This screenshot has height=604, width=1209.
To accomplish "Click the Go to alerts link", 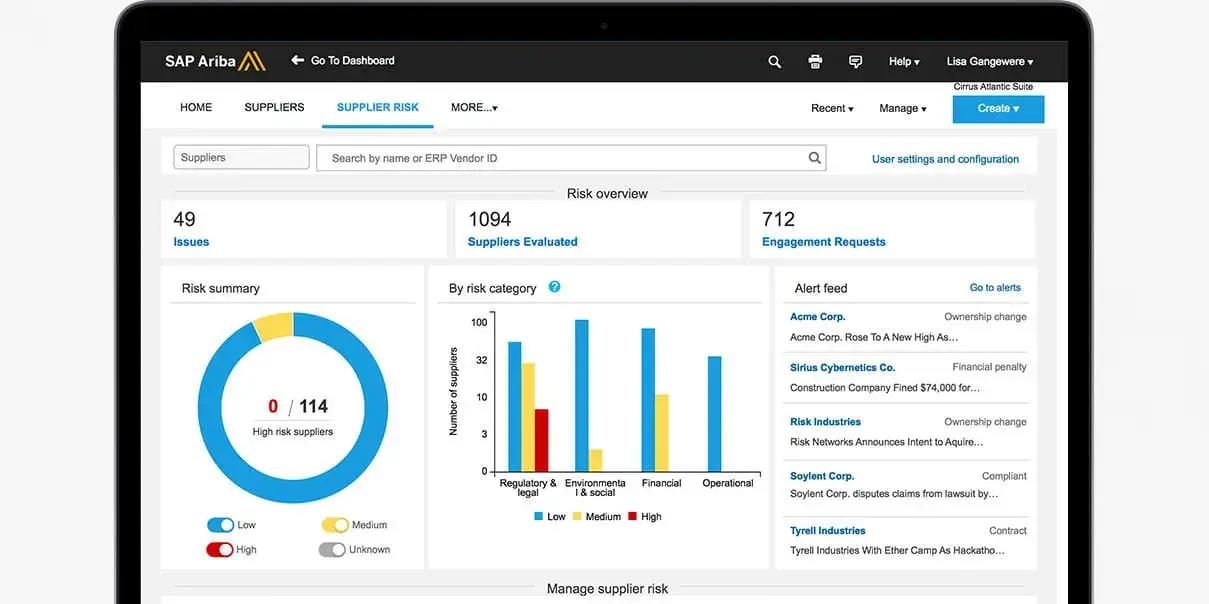I will tap(995, 288).
